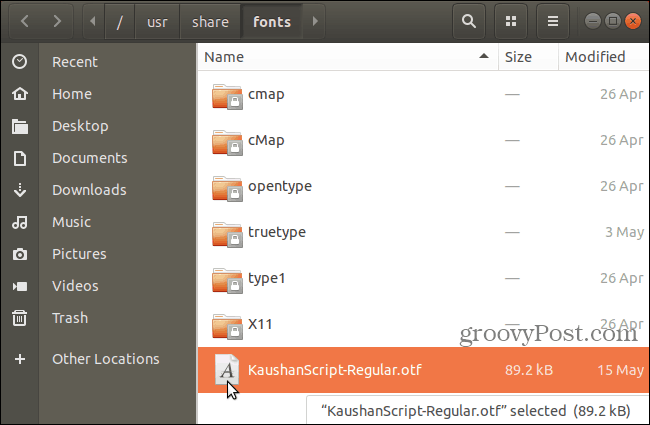
Task: Click the Documents page icon
Action: click(19, 158)
